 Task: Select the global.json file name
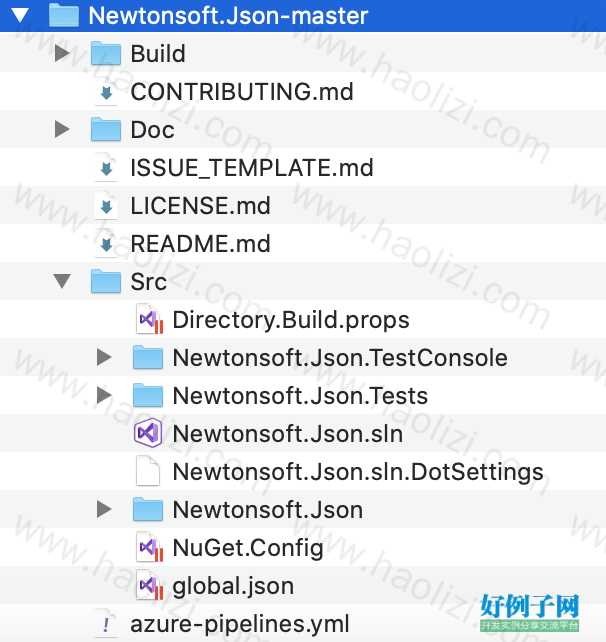point(233,587)
